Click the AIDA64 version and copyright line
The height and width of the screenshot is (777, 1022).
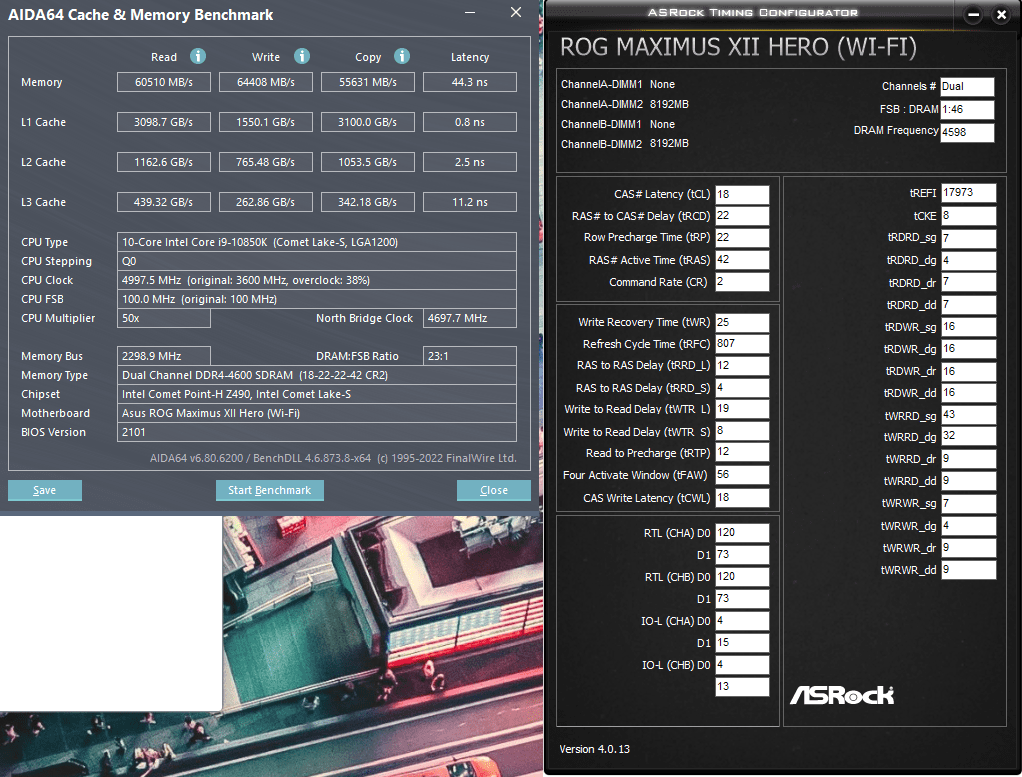[x=333, y=458]
